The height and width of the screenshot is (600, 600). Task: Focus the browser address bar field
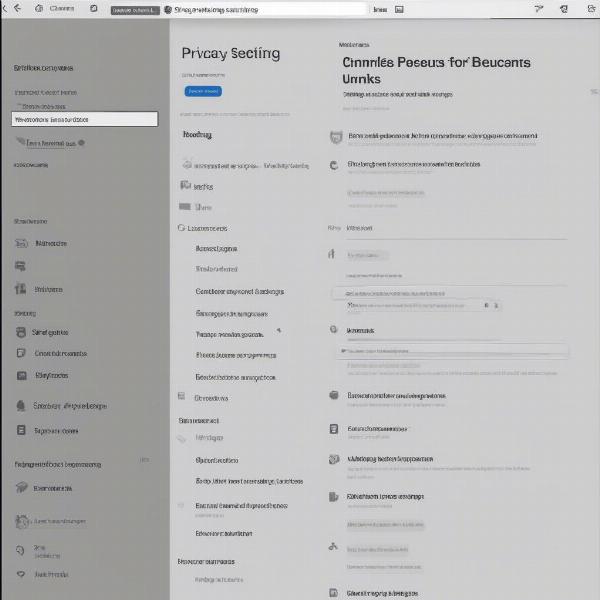point(264,10)
